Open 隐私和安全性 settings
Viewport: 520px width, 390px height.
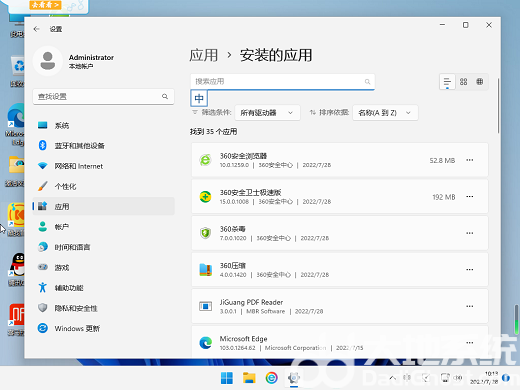(104, 308)
